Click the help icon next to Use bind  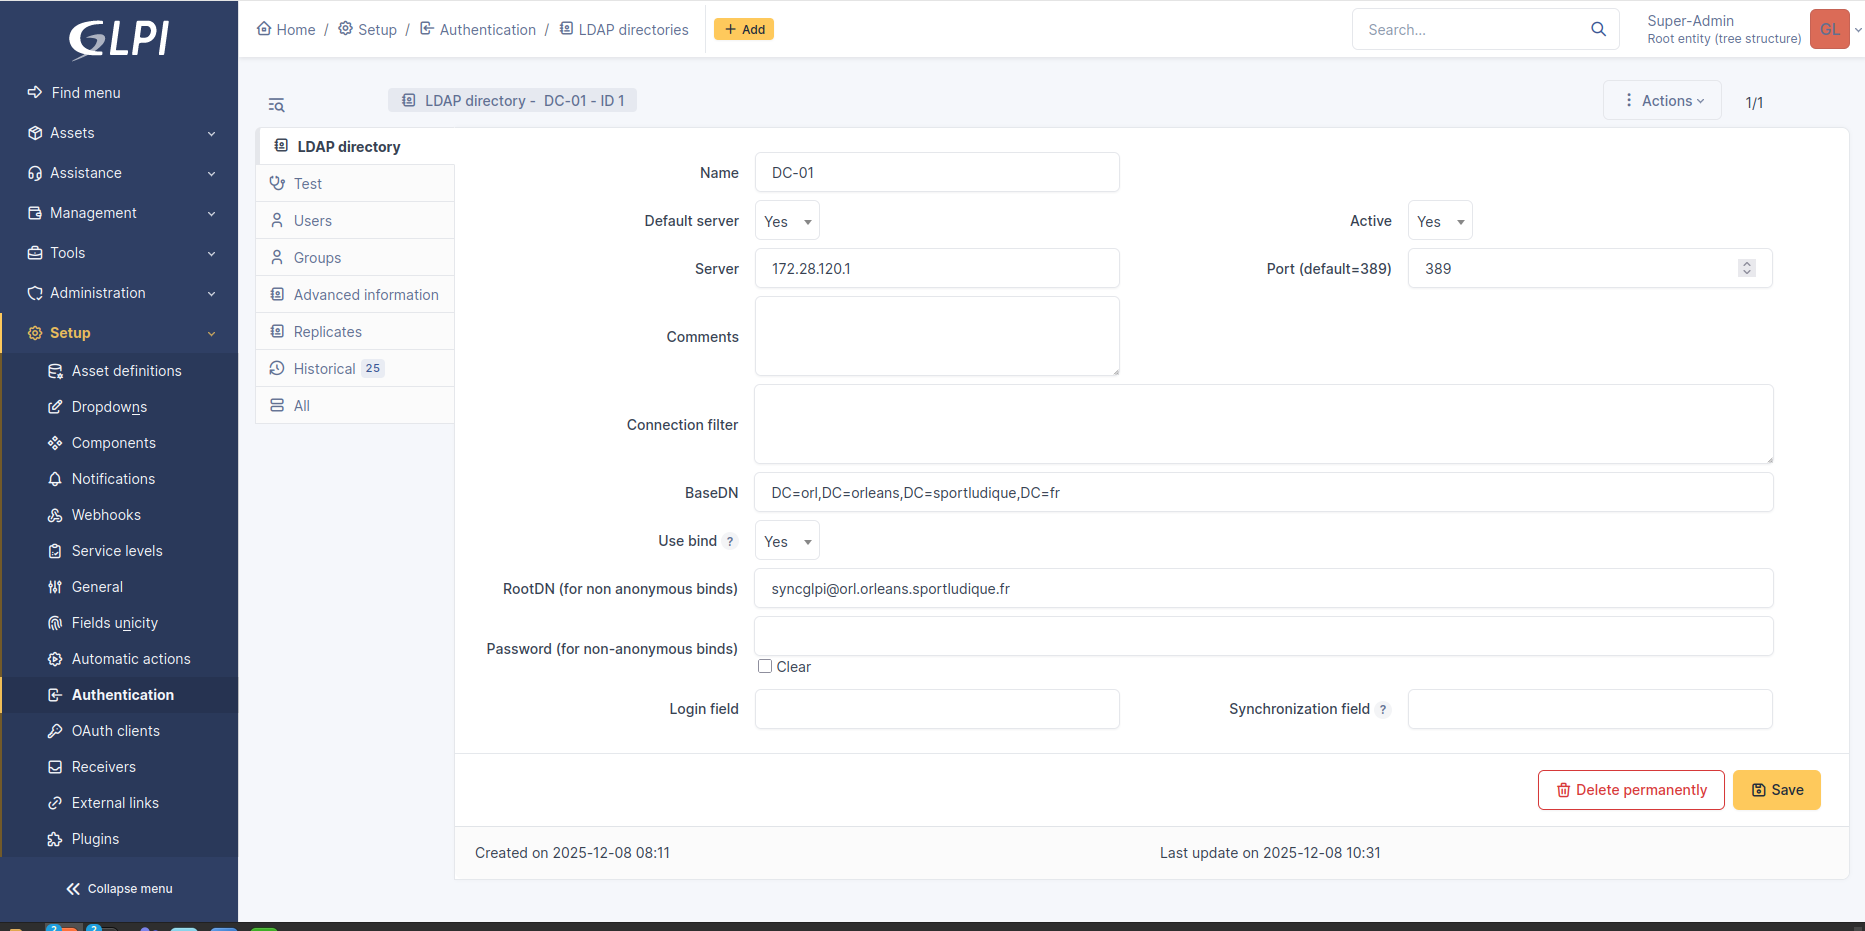pos(730,540)
